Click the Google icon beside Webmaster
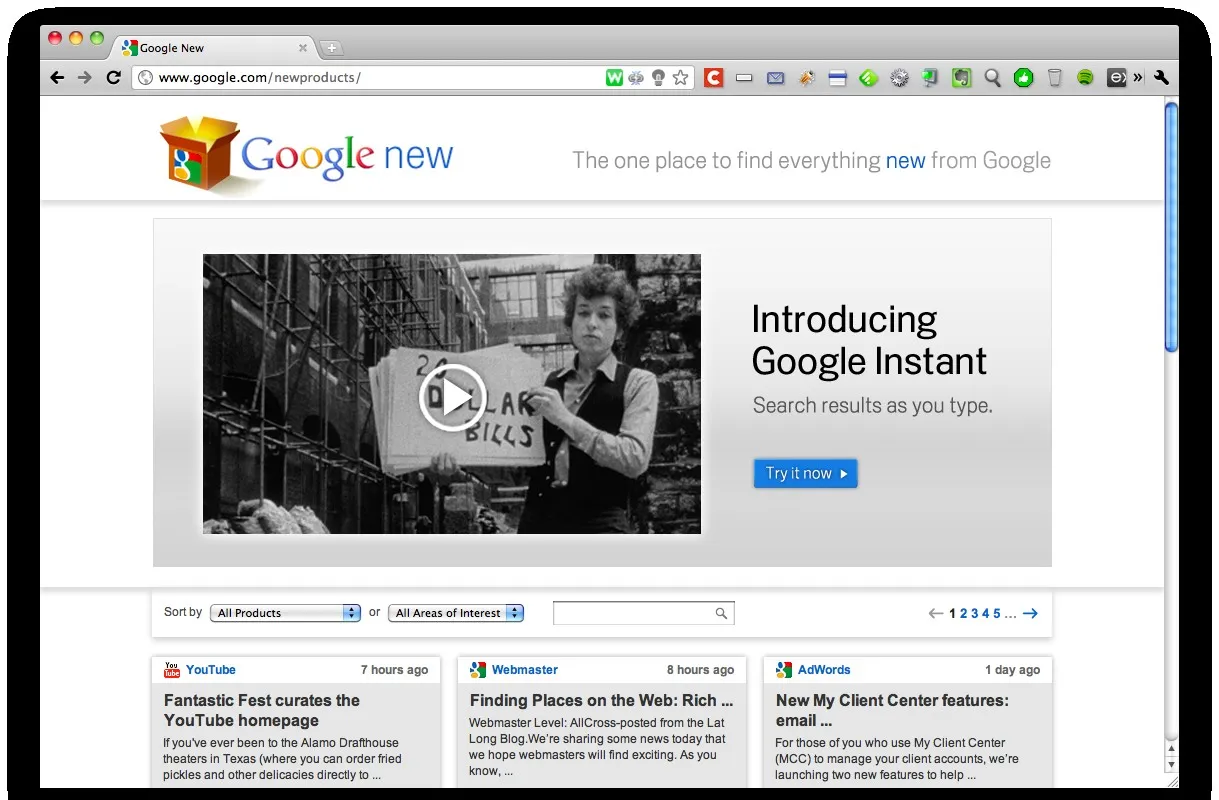The height and width of the screenshot is (800, 1219). (x=478, y=670)
